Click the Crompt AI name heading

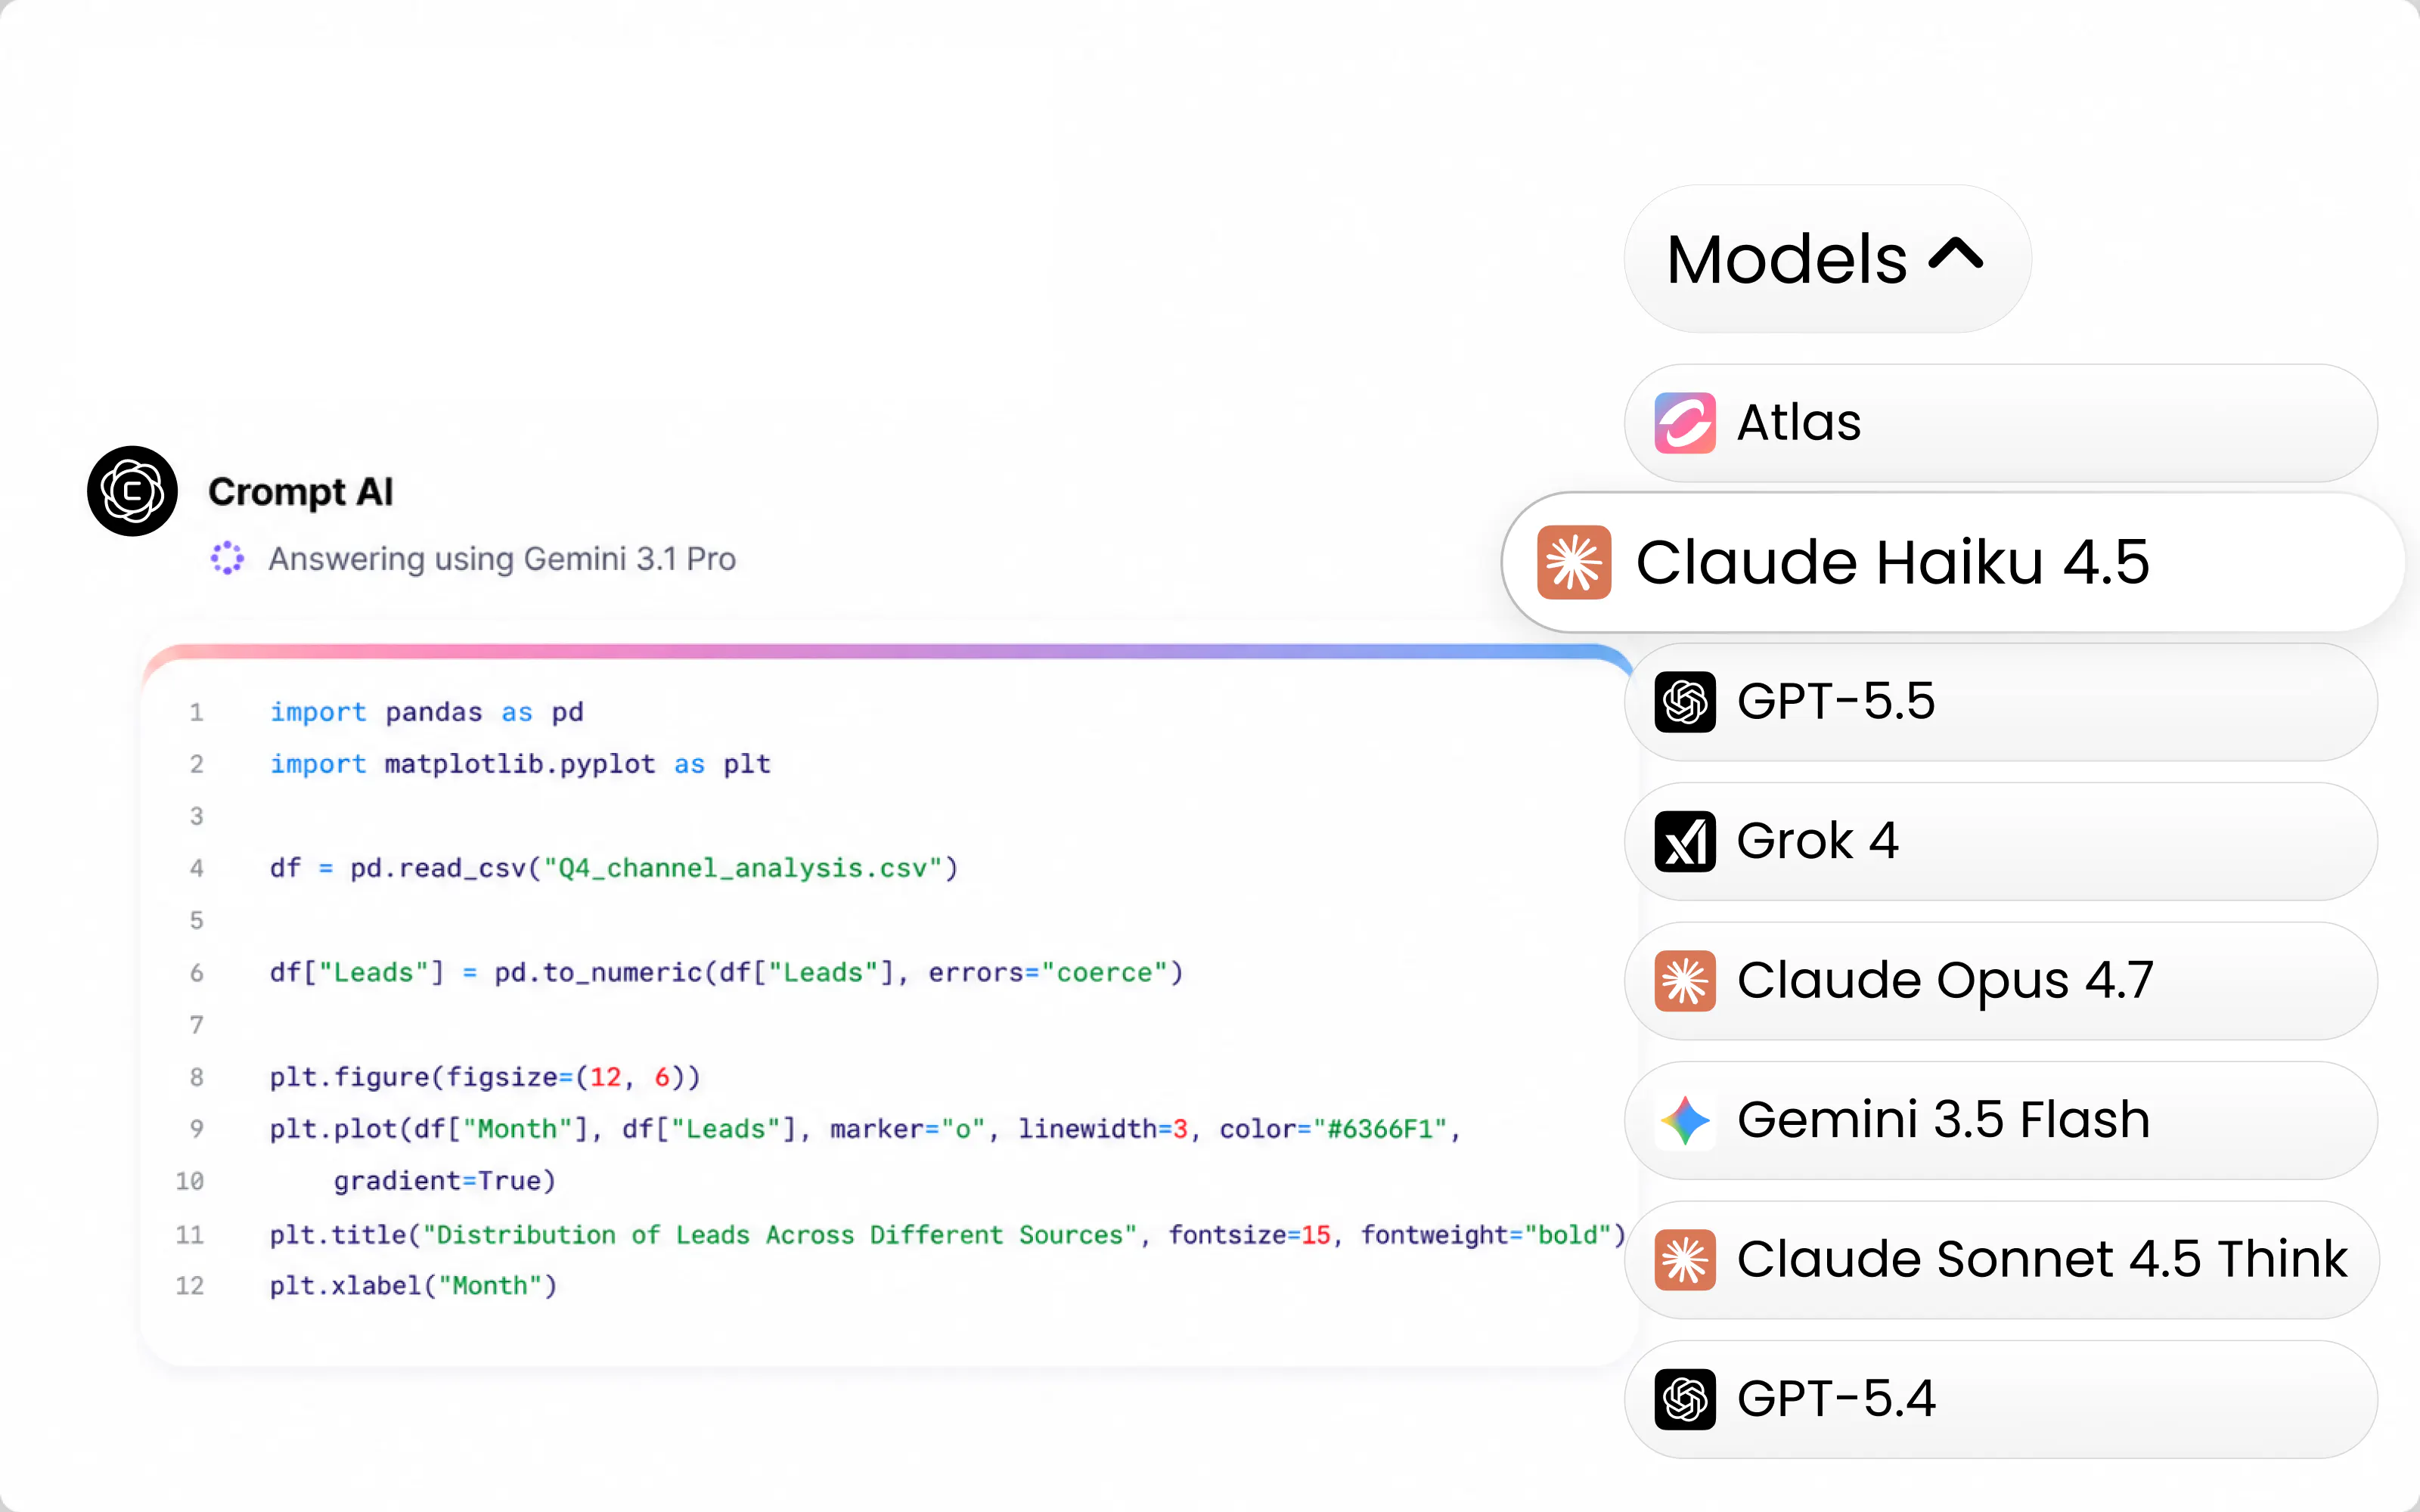point(300,492)
